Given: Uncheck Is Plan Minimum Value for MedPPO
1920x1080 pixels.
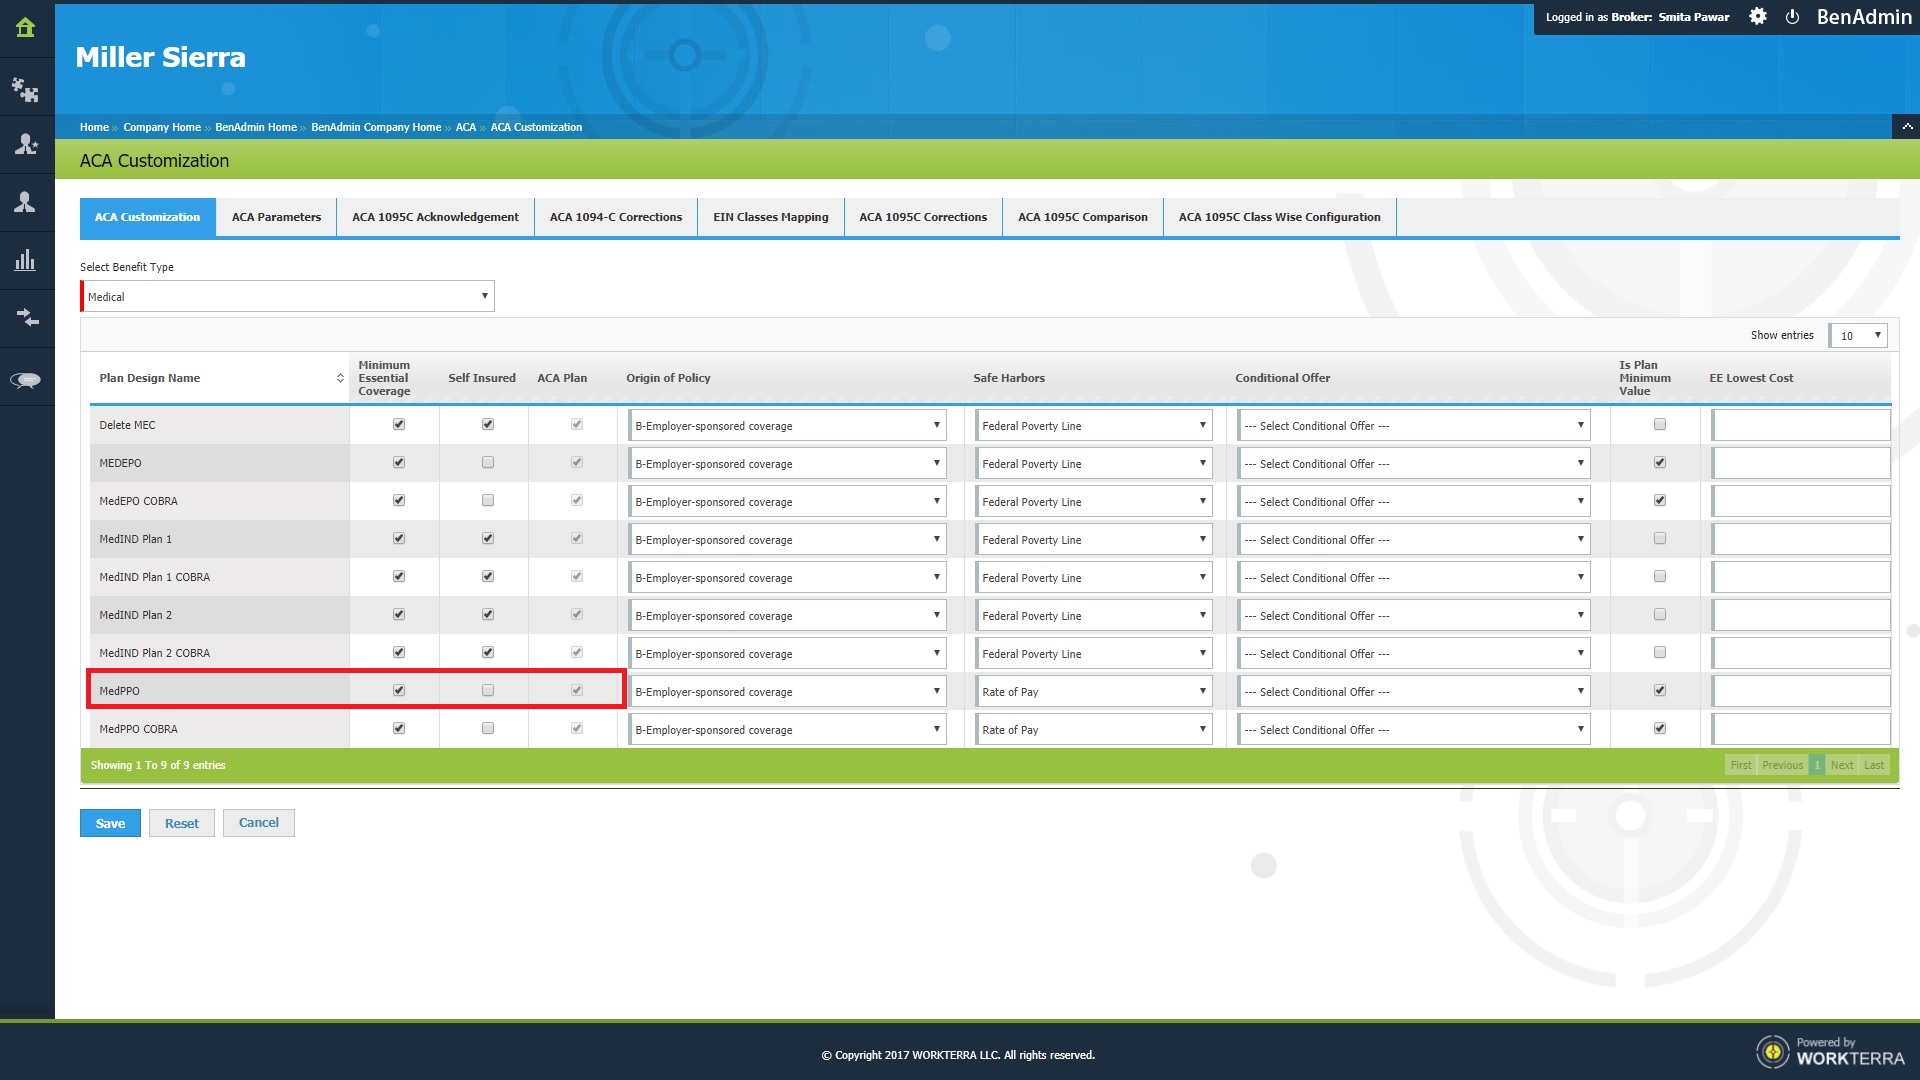Looking at the screenshot, I should pyautogui.click(x=1660, y=690).
